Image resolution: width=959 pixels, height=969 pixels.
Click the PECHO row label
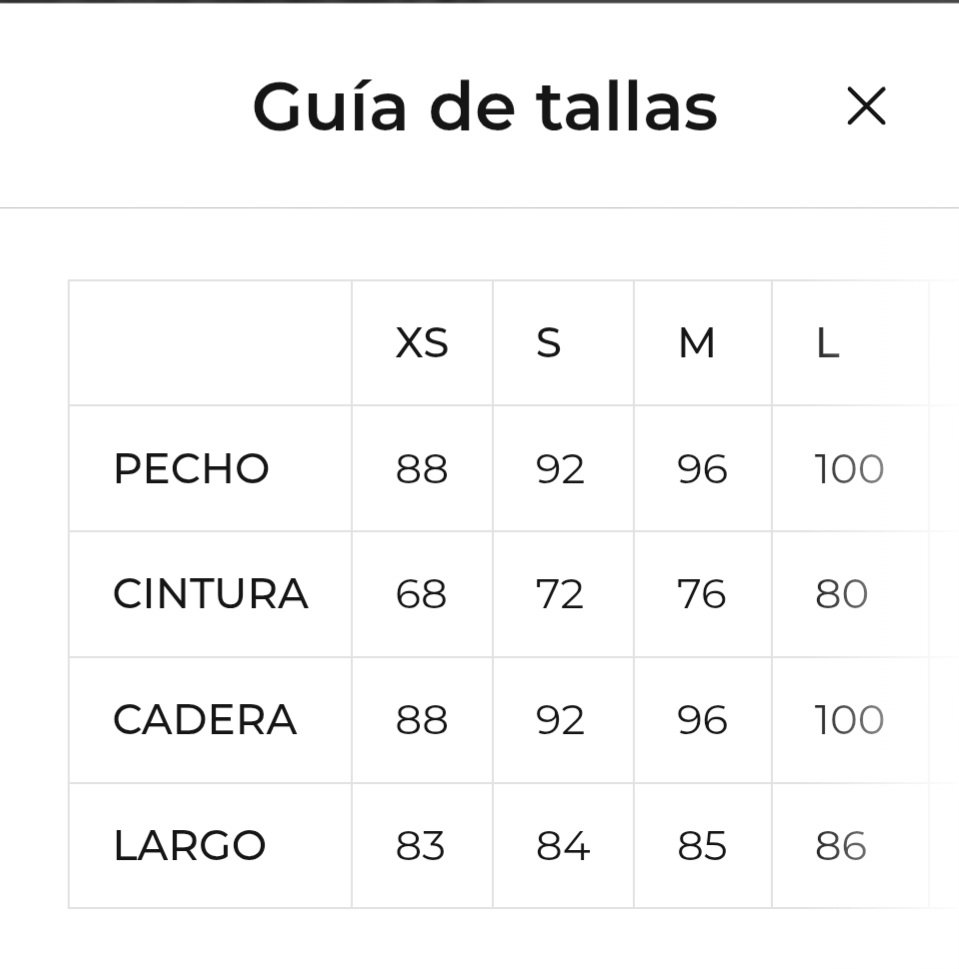(x=191, y=469)
